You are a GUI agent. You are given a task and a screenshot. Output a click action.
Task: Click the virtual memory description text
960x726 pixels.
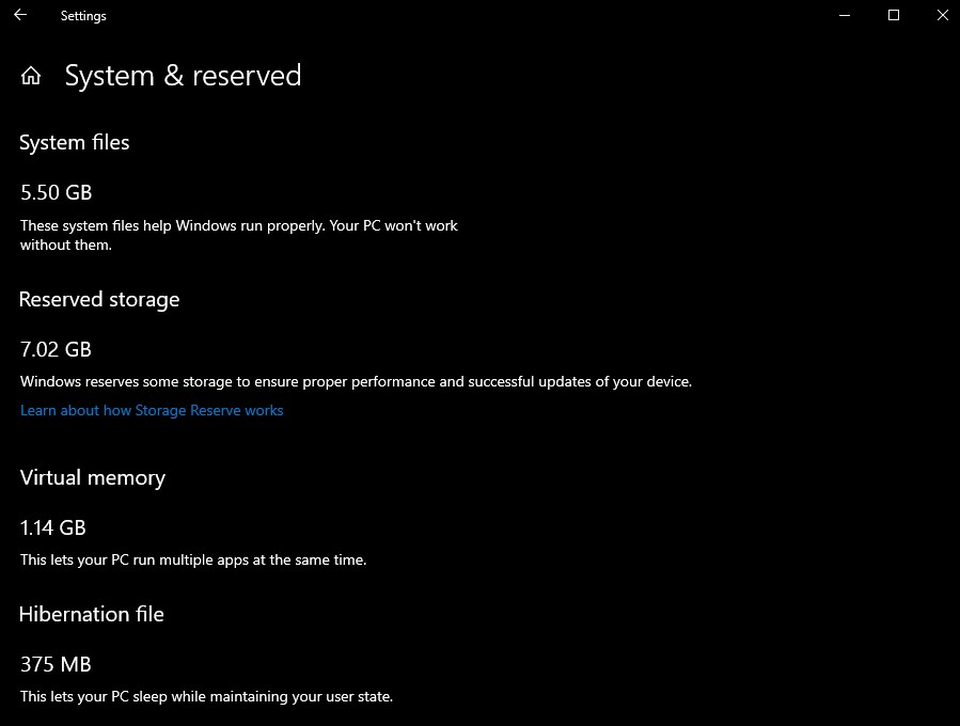[x=192, y=560]
